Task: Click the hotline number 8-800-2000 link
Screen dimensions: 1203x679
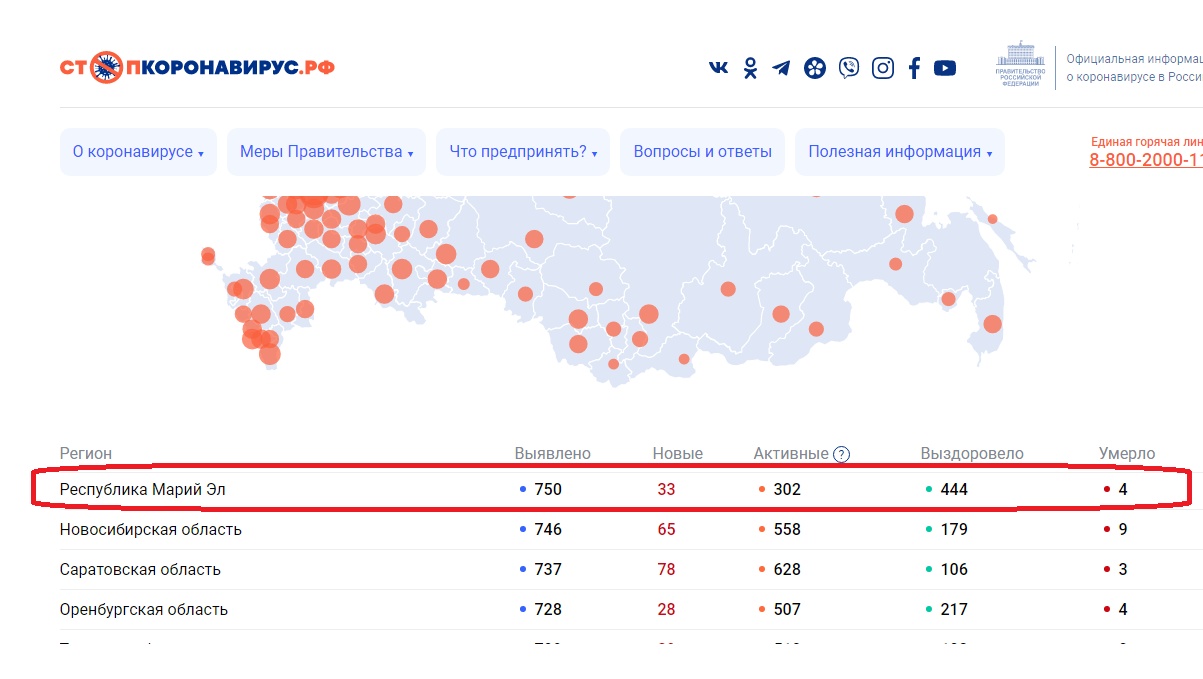Action: tap(1145, 160)
